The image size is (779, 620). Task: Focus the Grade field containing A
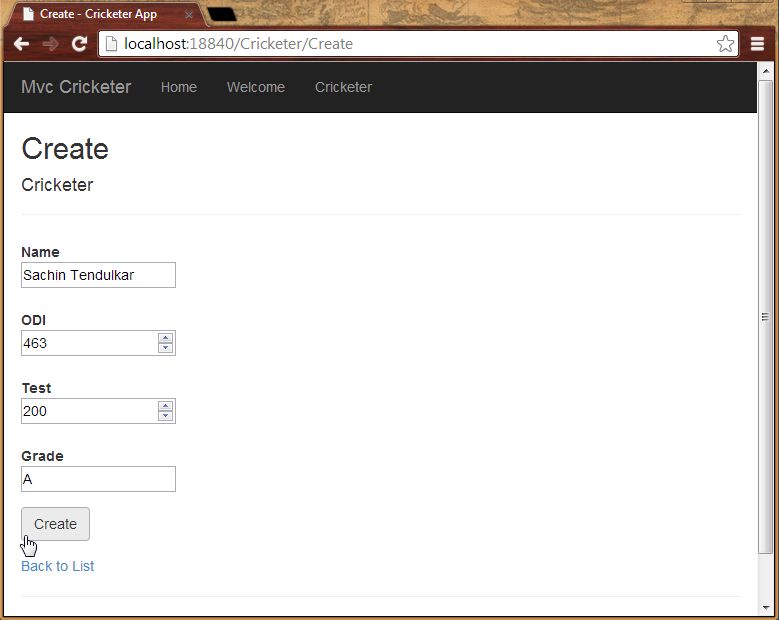click(98, 479)
